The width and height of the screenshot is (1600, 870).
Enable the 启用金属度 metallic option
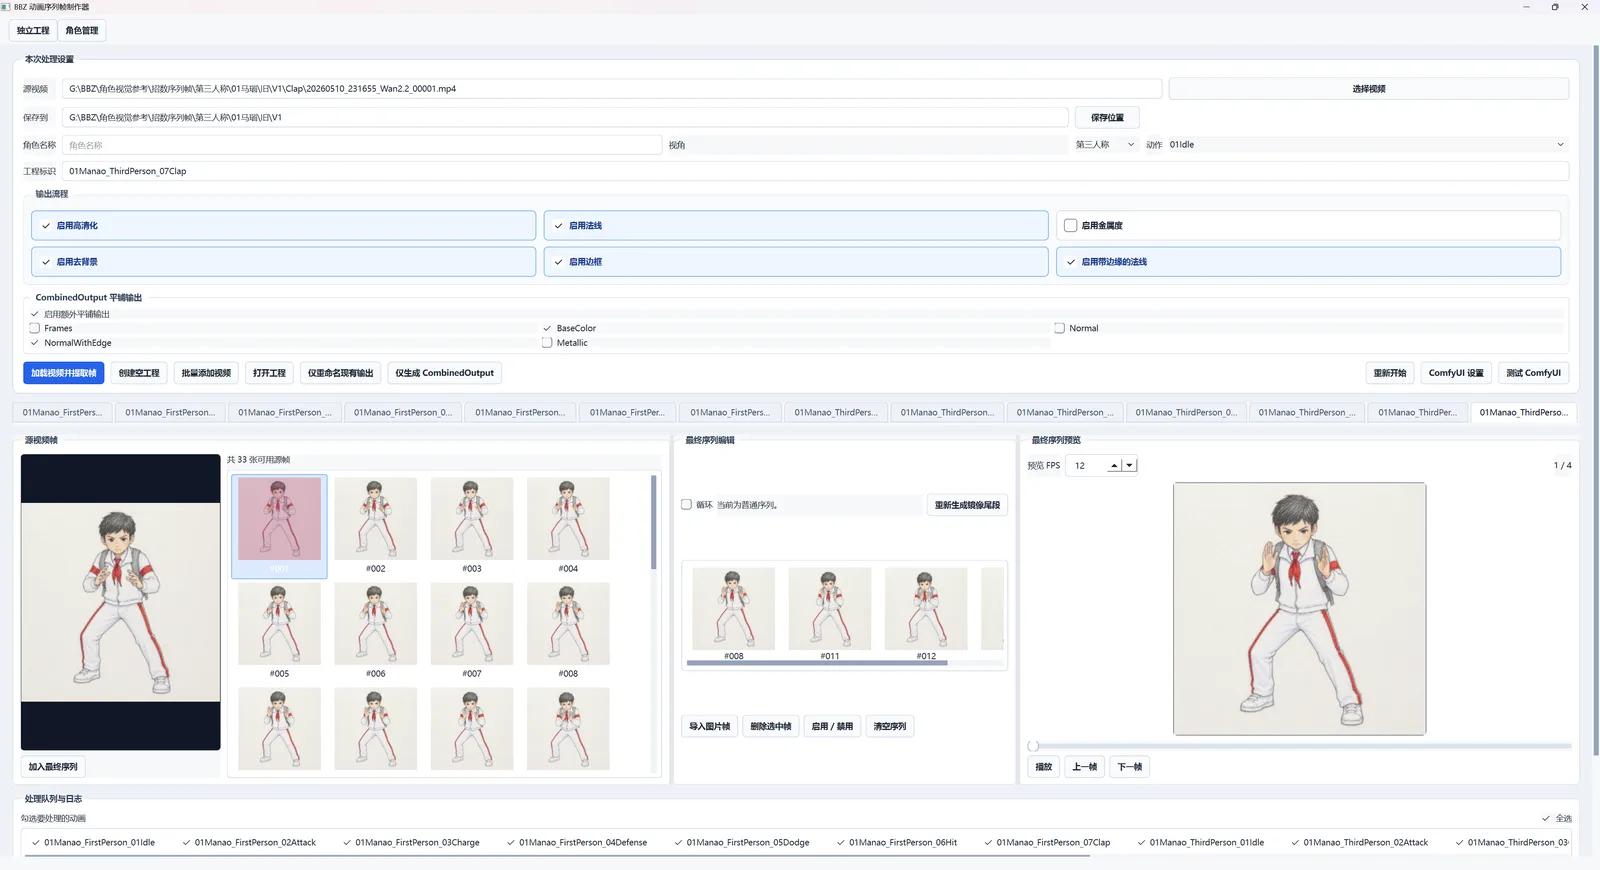click(1070, 226)
